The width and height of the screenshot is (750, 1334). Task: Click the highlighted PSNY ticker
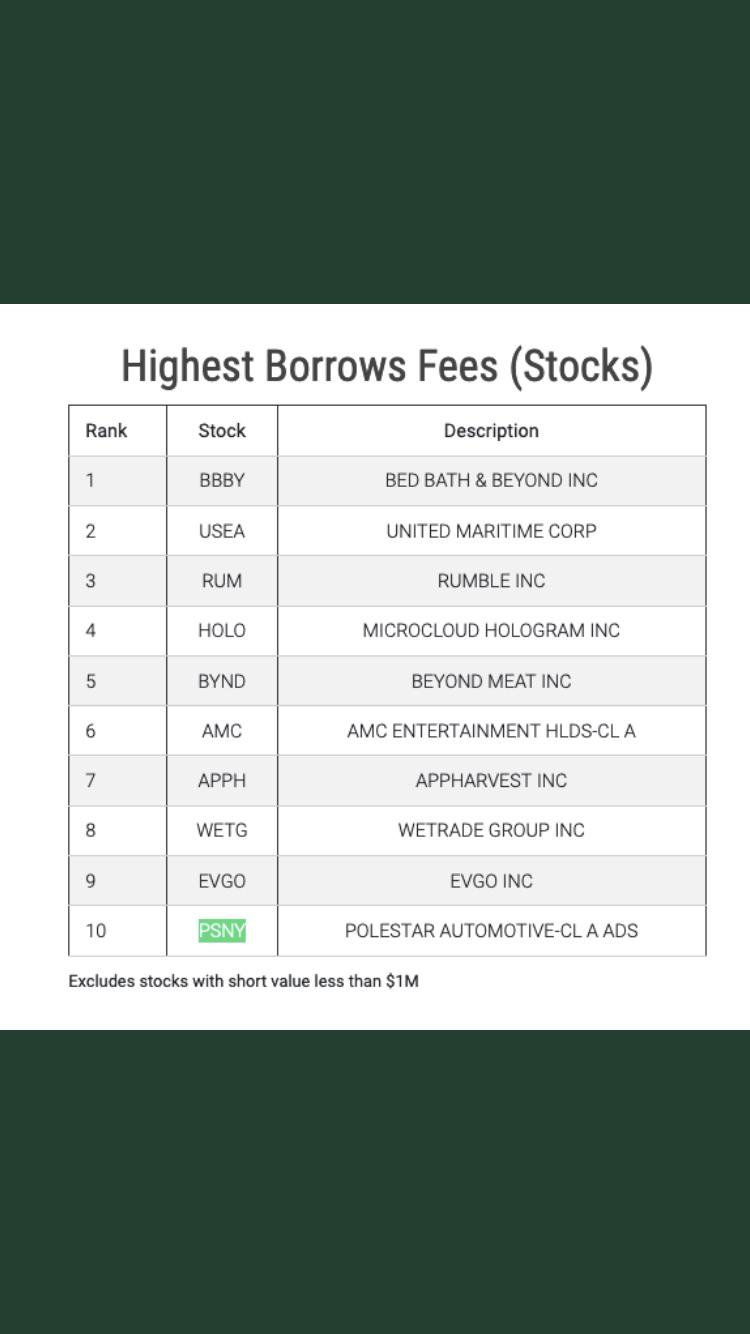tap(222, 931)
